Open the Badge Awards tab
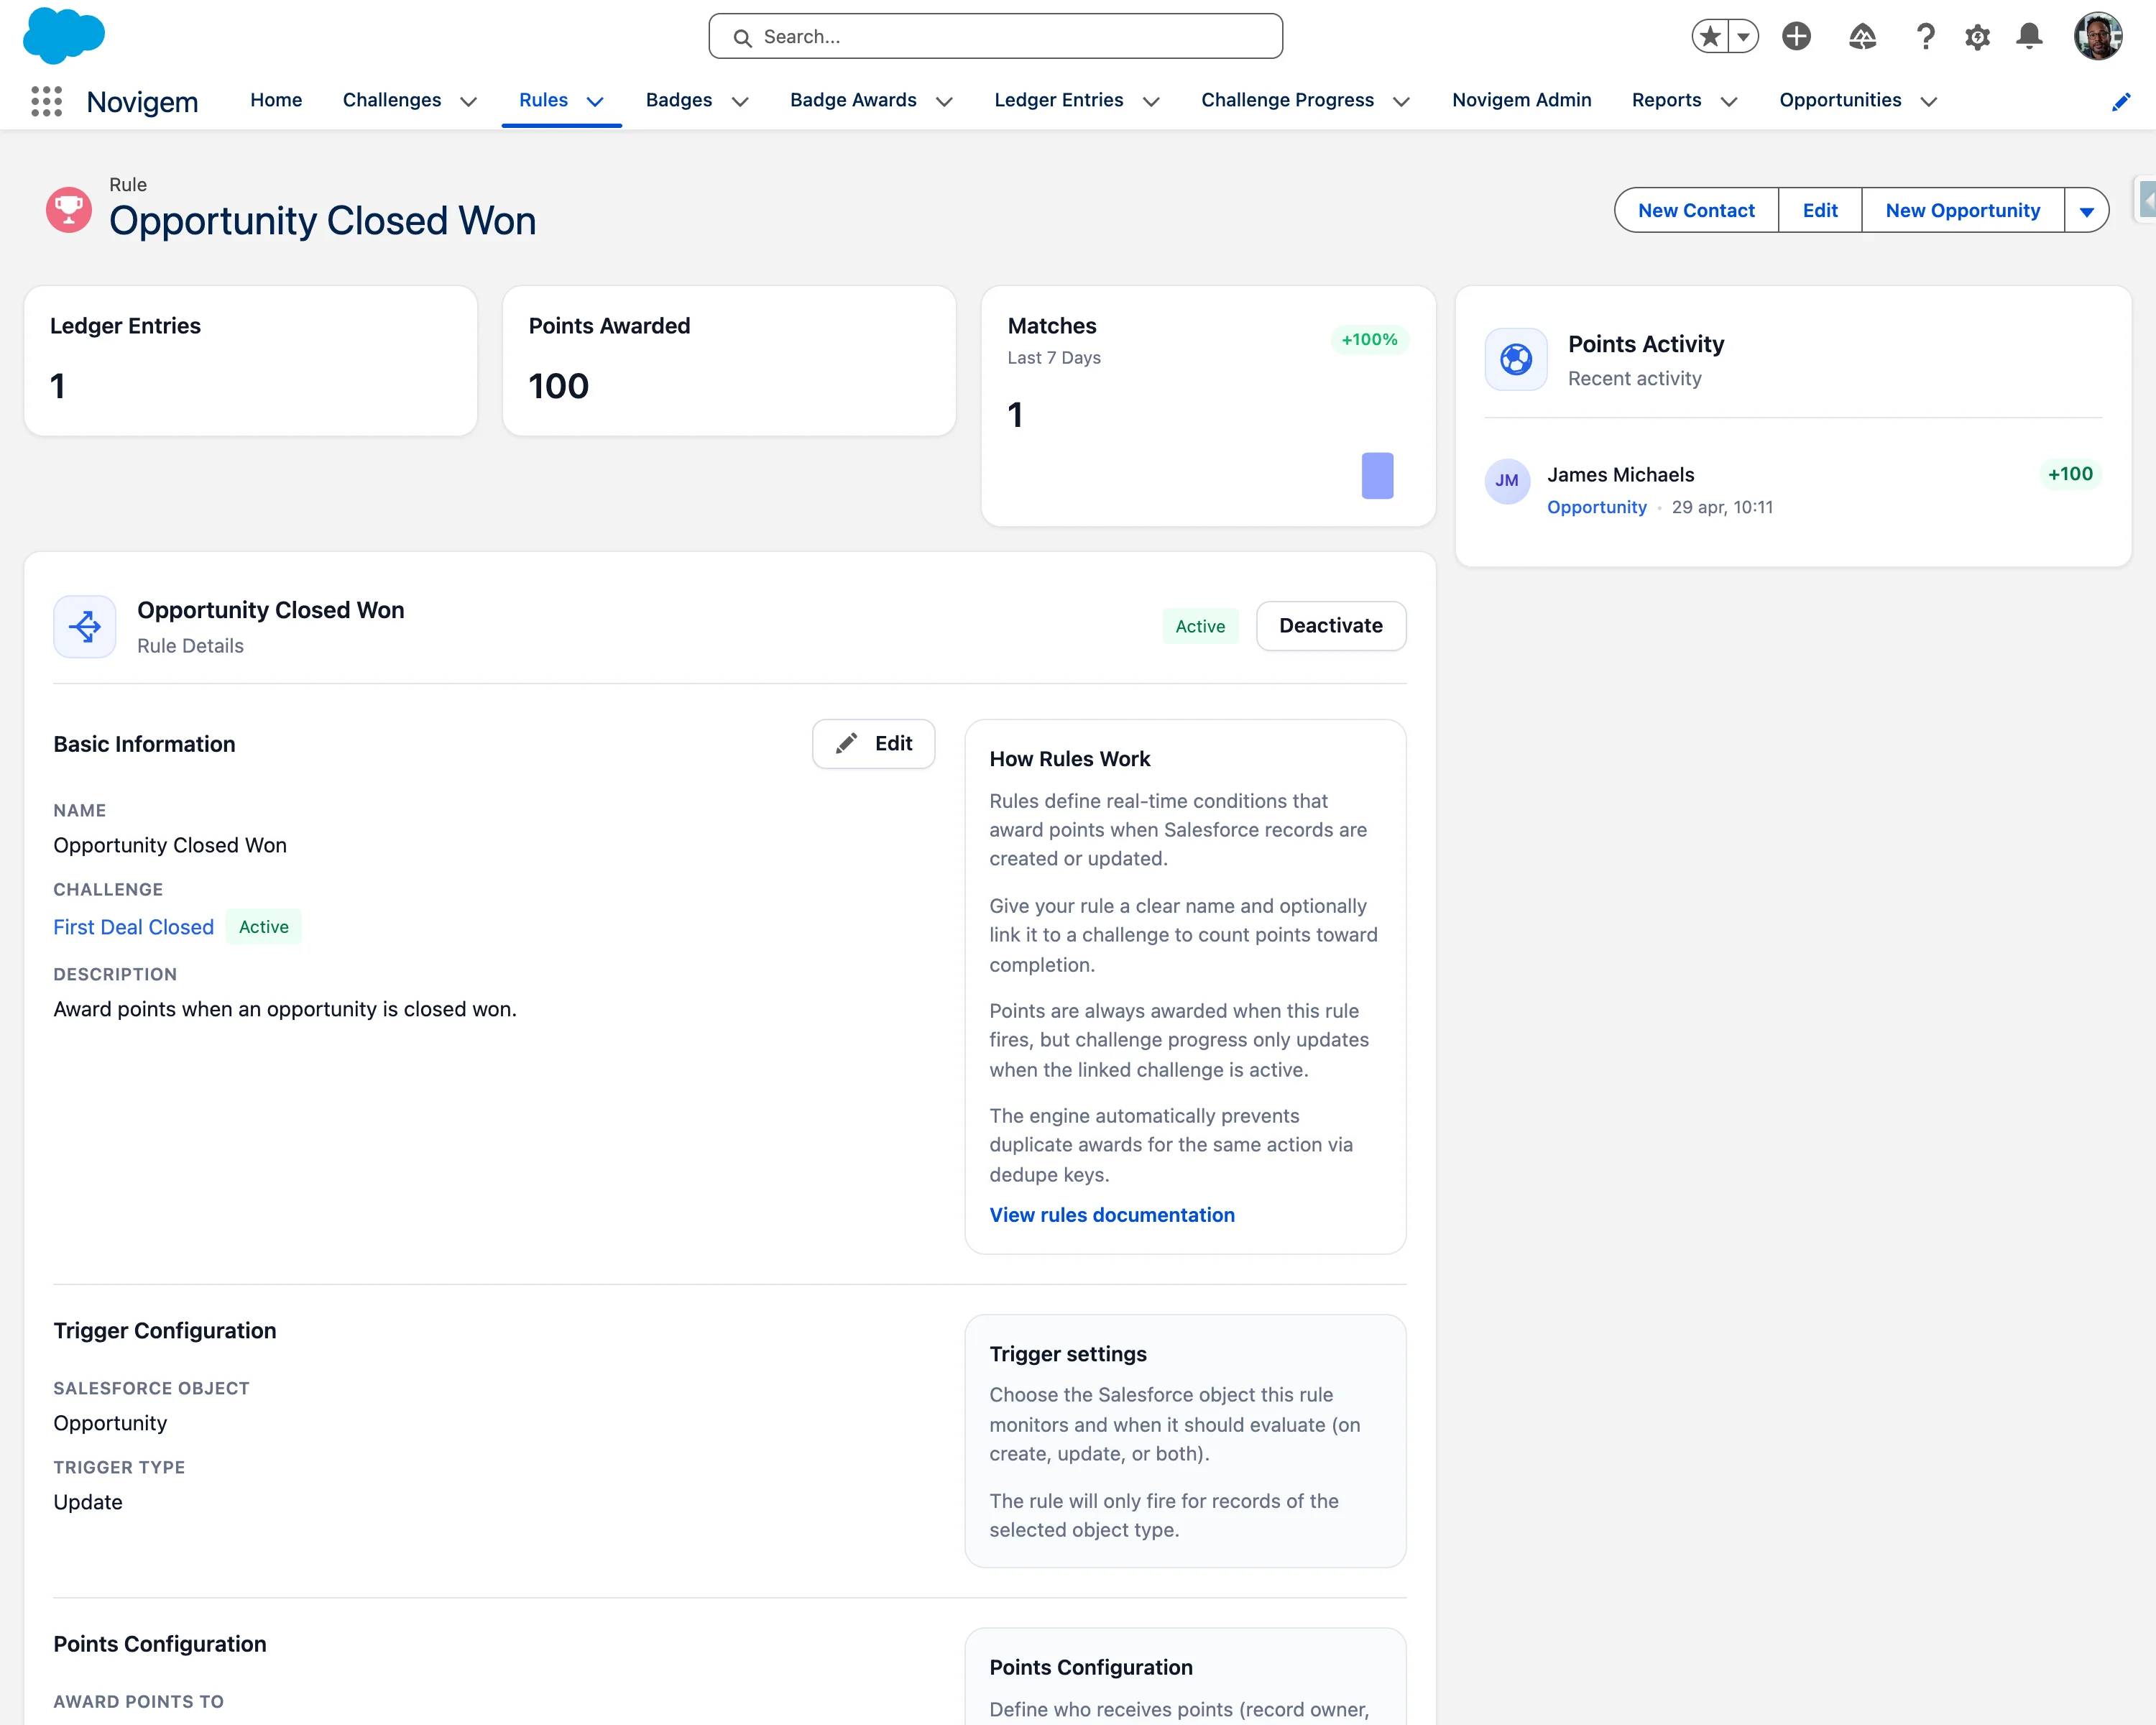Image resolution: width=2156 pixels, height=1725 pixels. pyautogui.click(x=853, y=100)
